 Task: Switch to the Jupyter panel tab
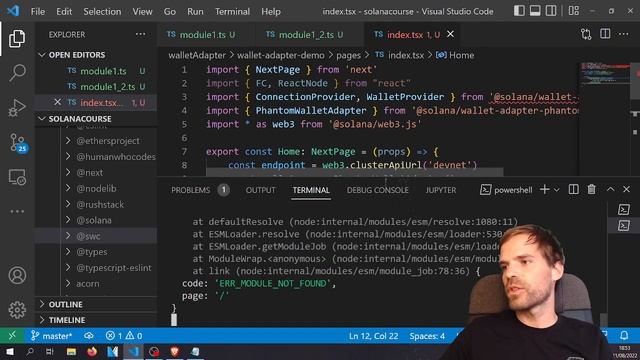441,190
